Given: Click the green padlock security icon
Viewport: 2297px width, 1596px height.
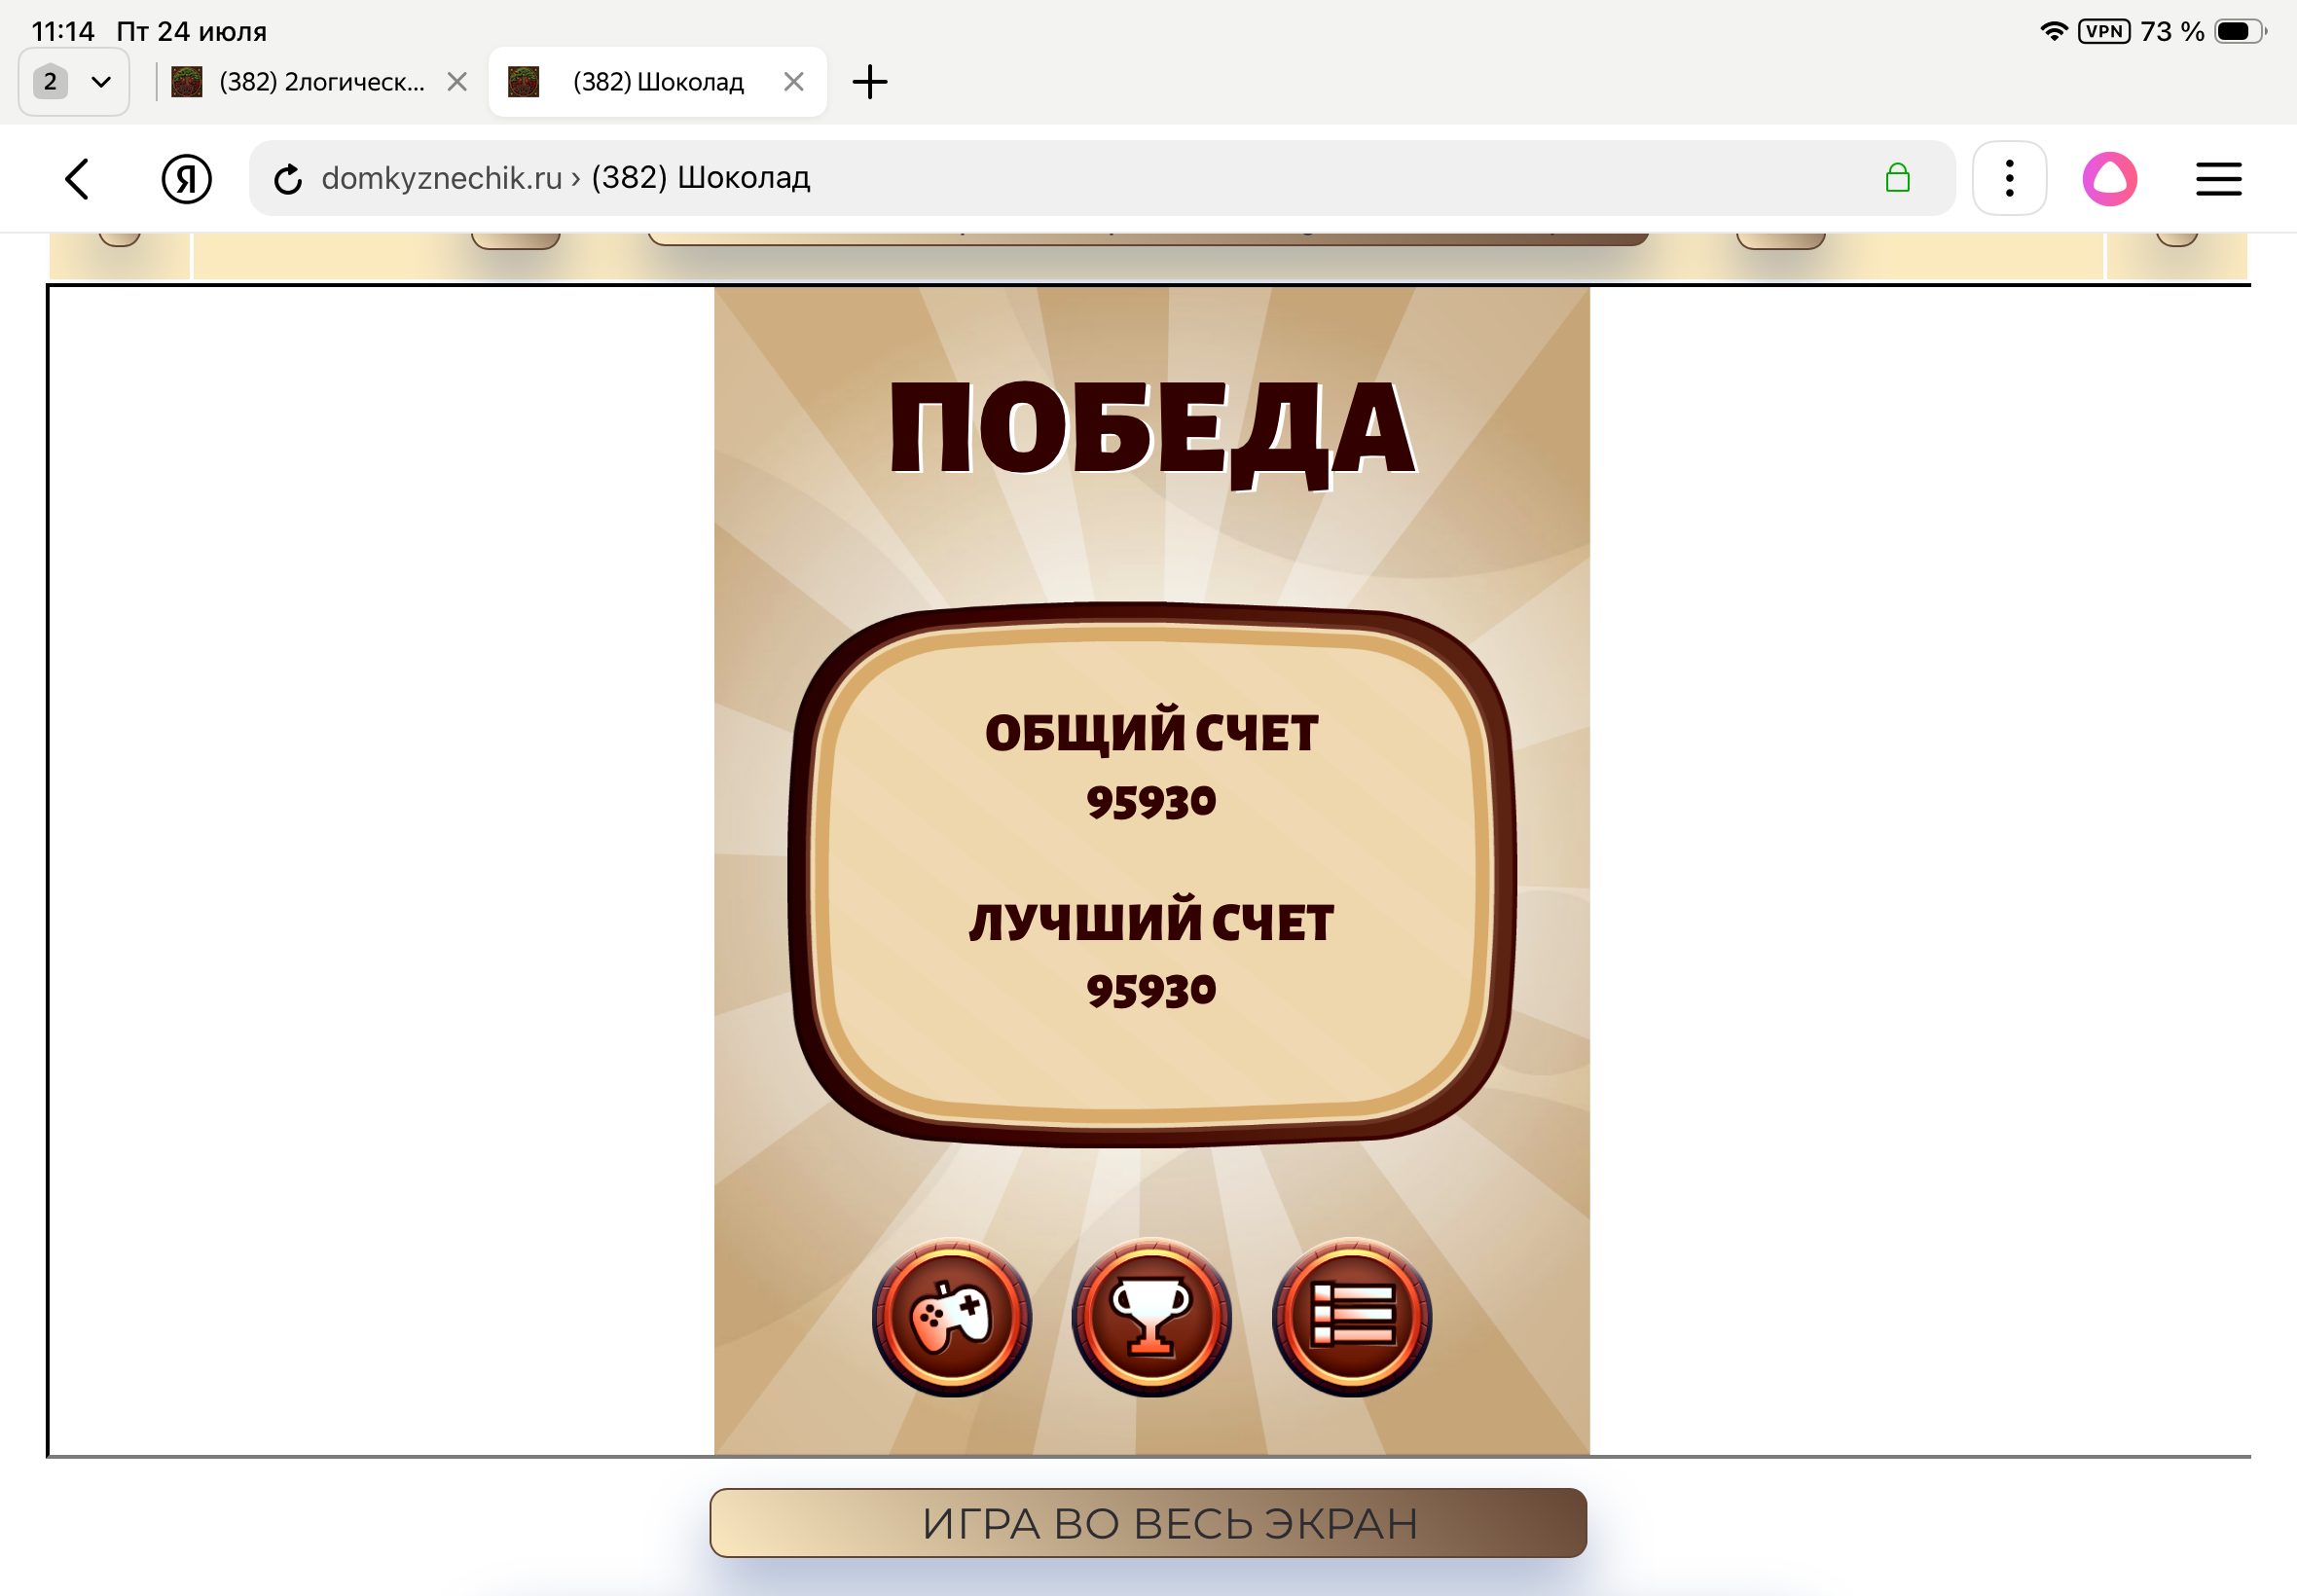Looking at the screenshot, I should point(1897,178).
